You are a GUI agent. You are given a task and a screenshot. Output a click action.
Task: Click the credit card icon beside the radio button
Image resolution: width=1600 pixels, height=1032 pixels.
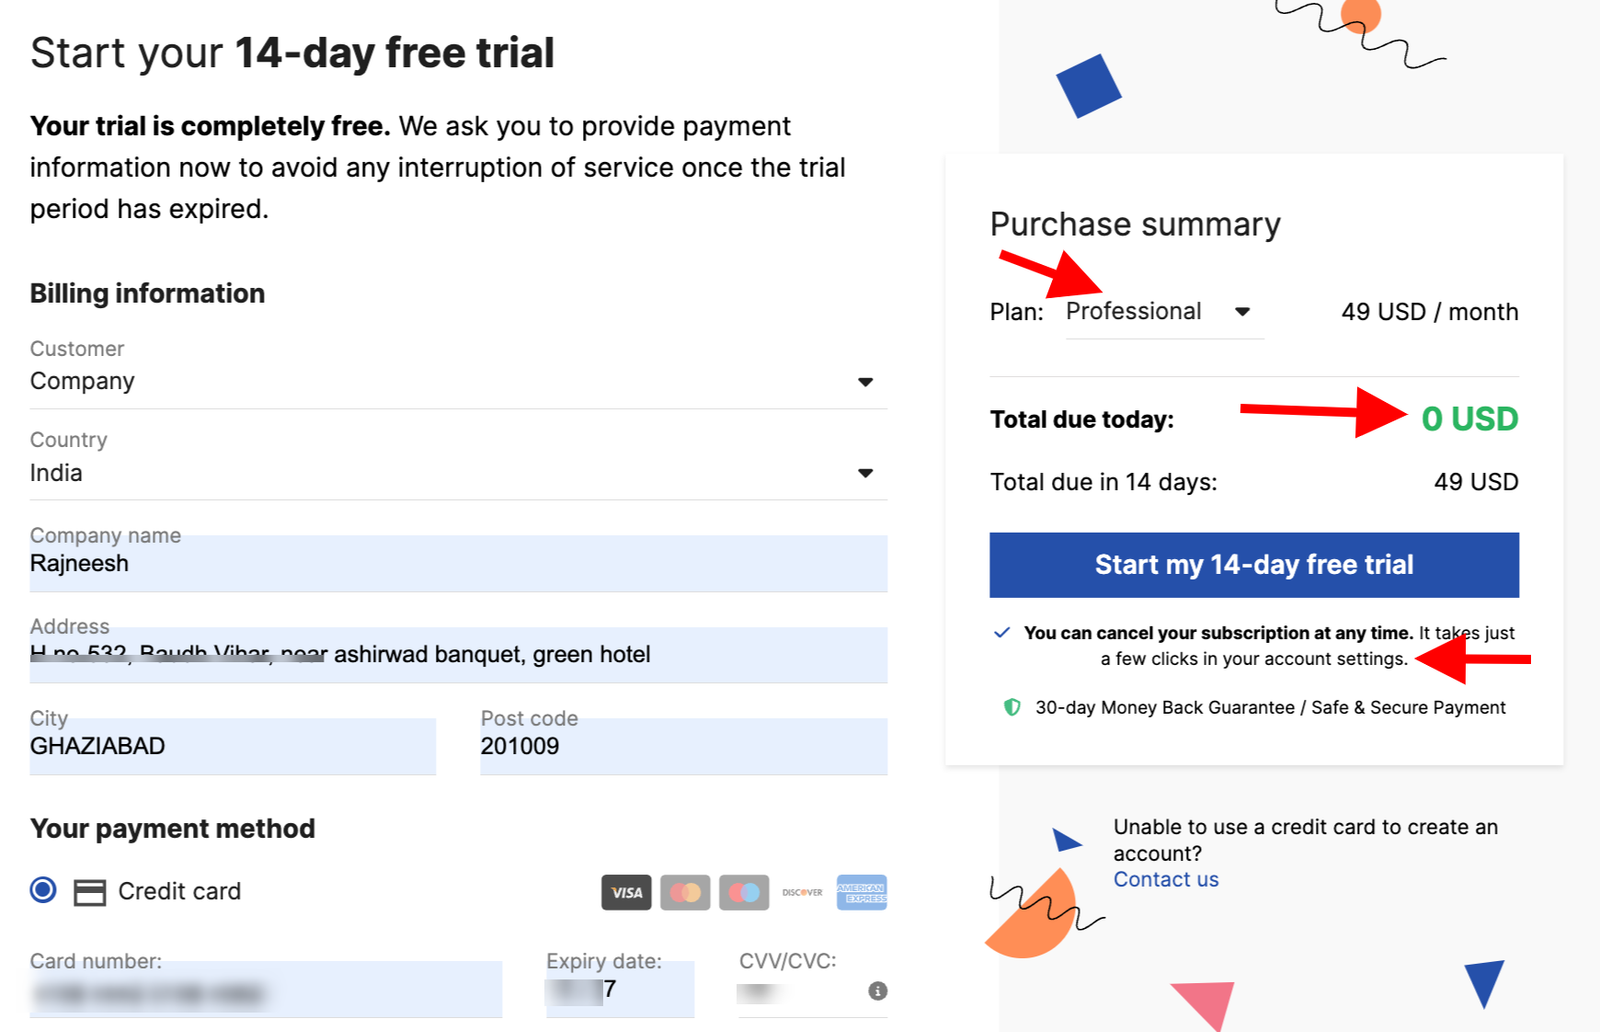tap(90, 892)
